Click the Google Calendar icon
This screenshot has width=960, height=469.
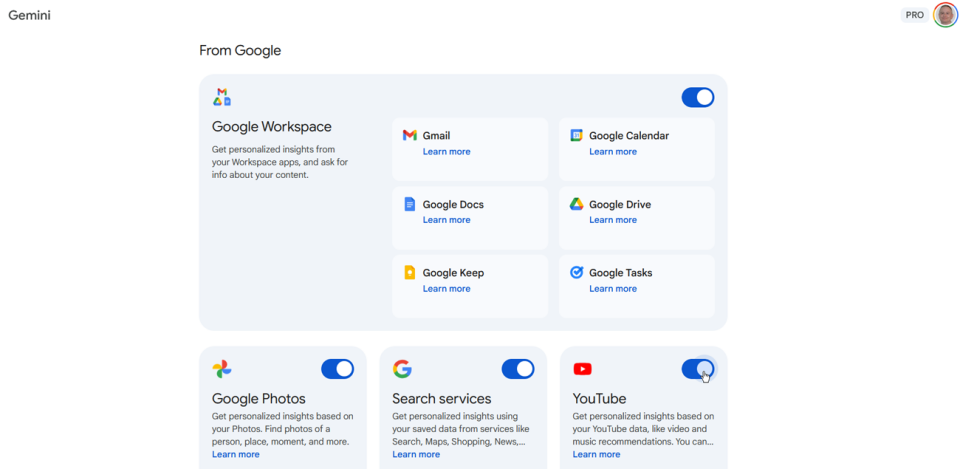coord(576,135)
